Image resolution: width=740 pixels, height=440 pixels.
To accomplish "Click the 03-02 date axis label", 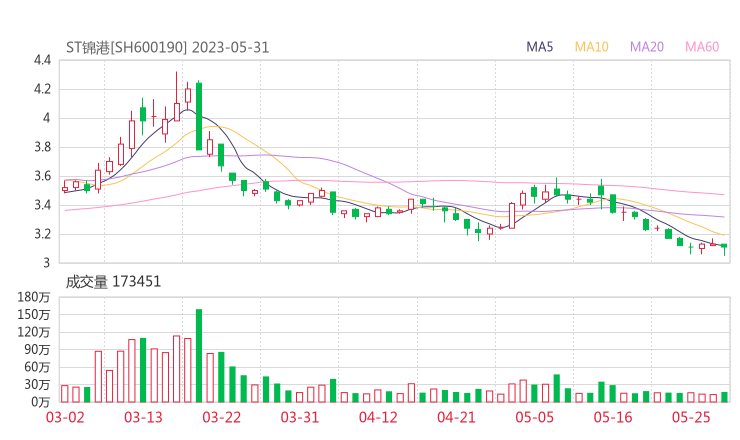I will [x=65, y=417].
